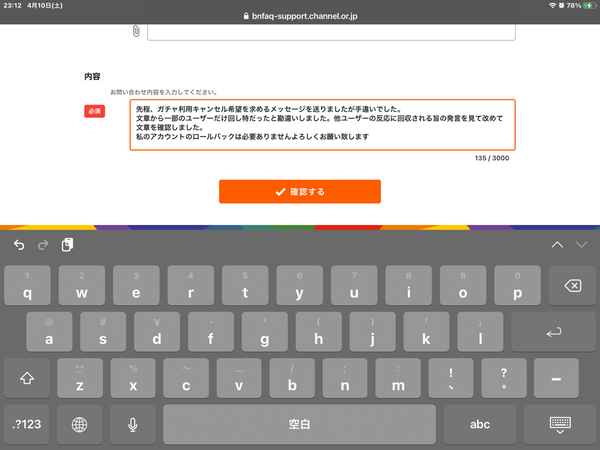Tap the u key
Image resolution: width=600 pixels, height=450 pixels.
tap(354, 285)
